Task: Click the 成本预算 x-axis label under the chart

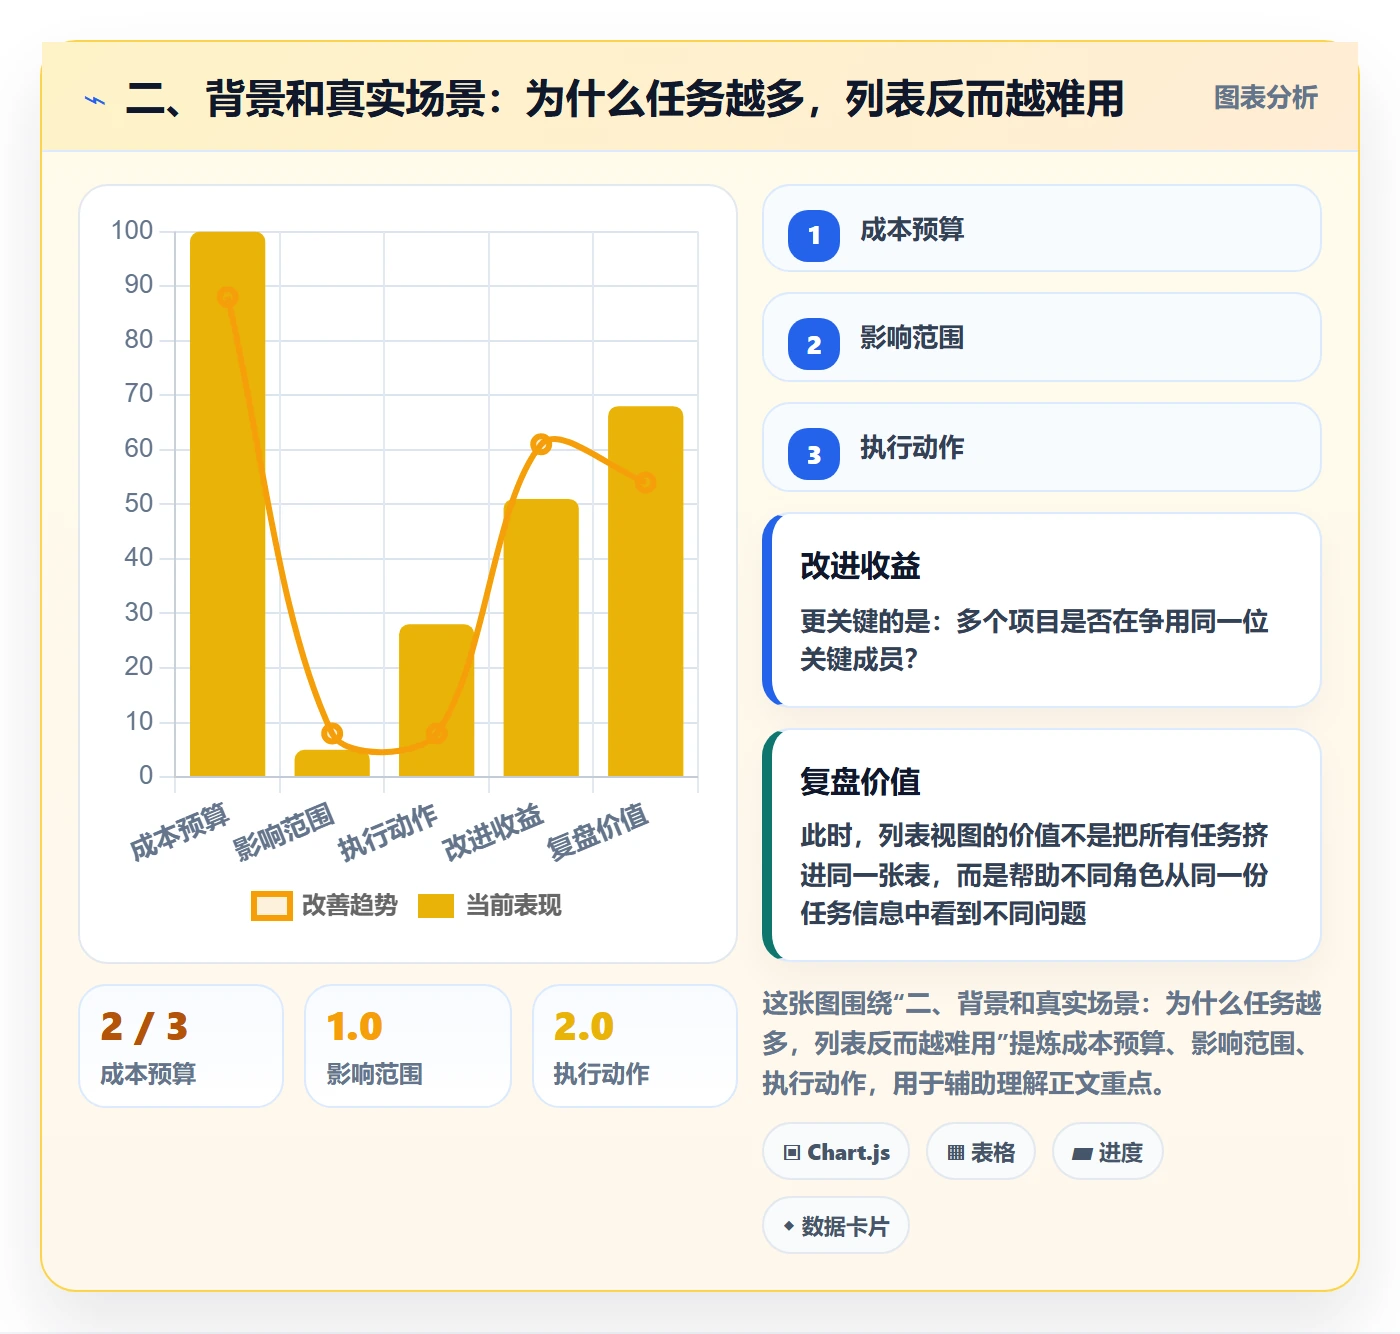Action: pyautogui.click(x=180, y=832)
